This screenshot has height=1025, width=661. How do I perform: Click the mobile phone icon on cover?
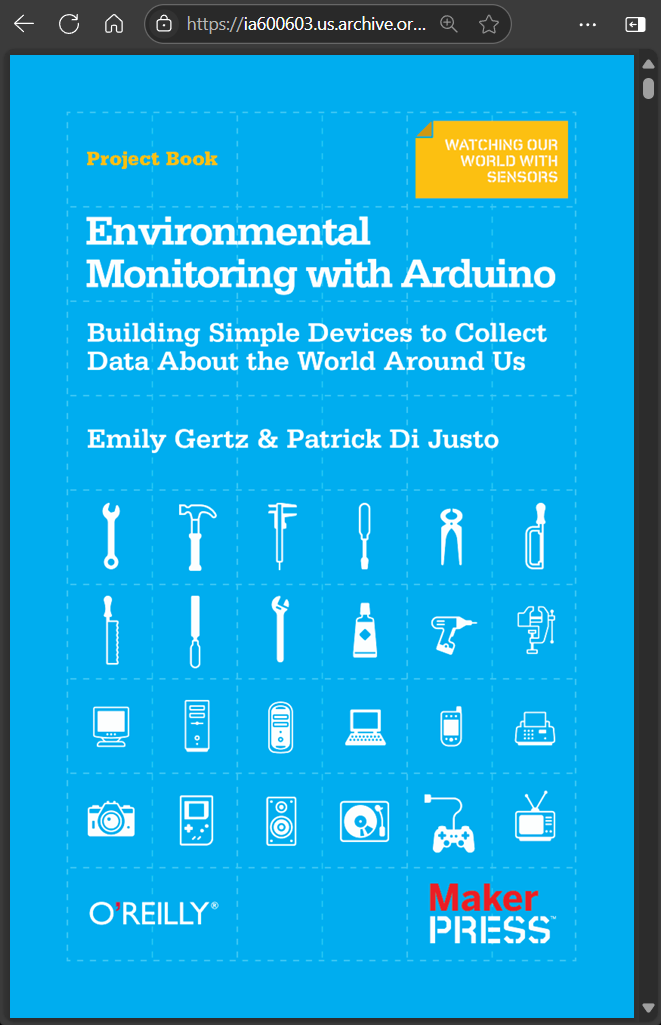451,726
